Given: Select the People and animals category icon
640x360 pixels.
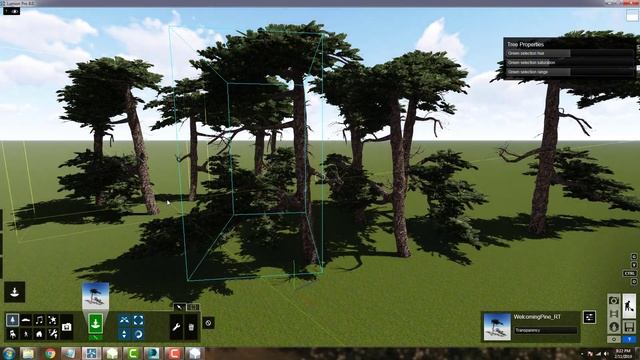Looking at the screenshot, I should [26, 333].
